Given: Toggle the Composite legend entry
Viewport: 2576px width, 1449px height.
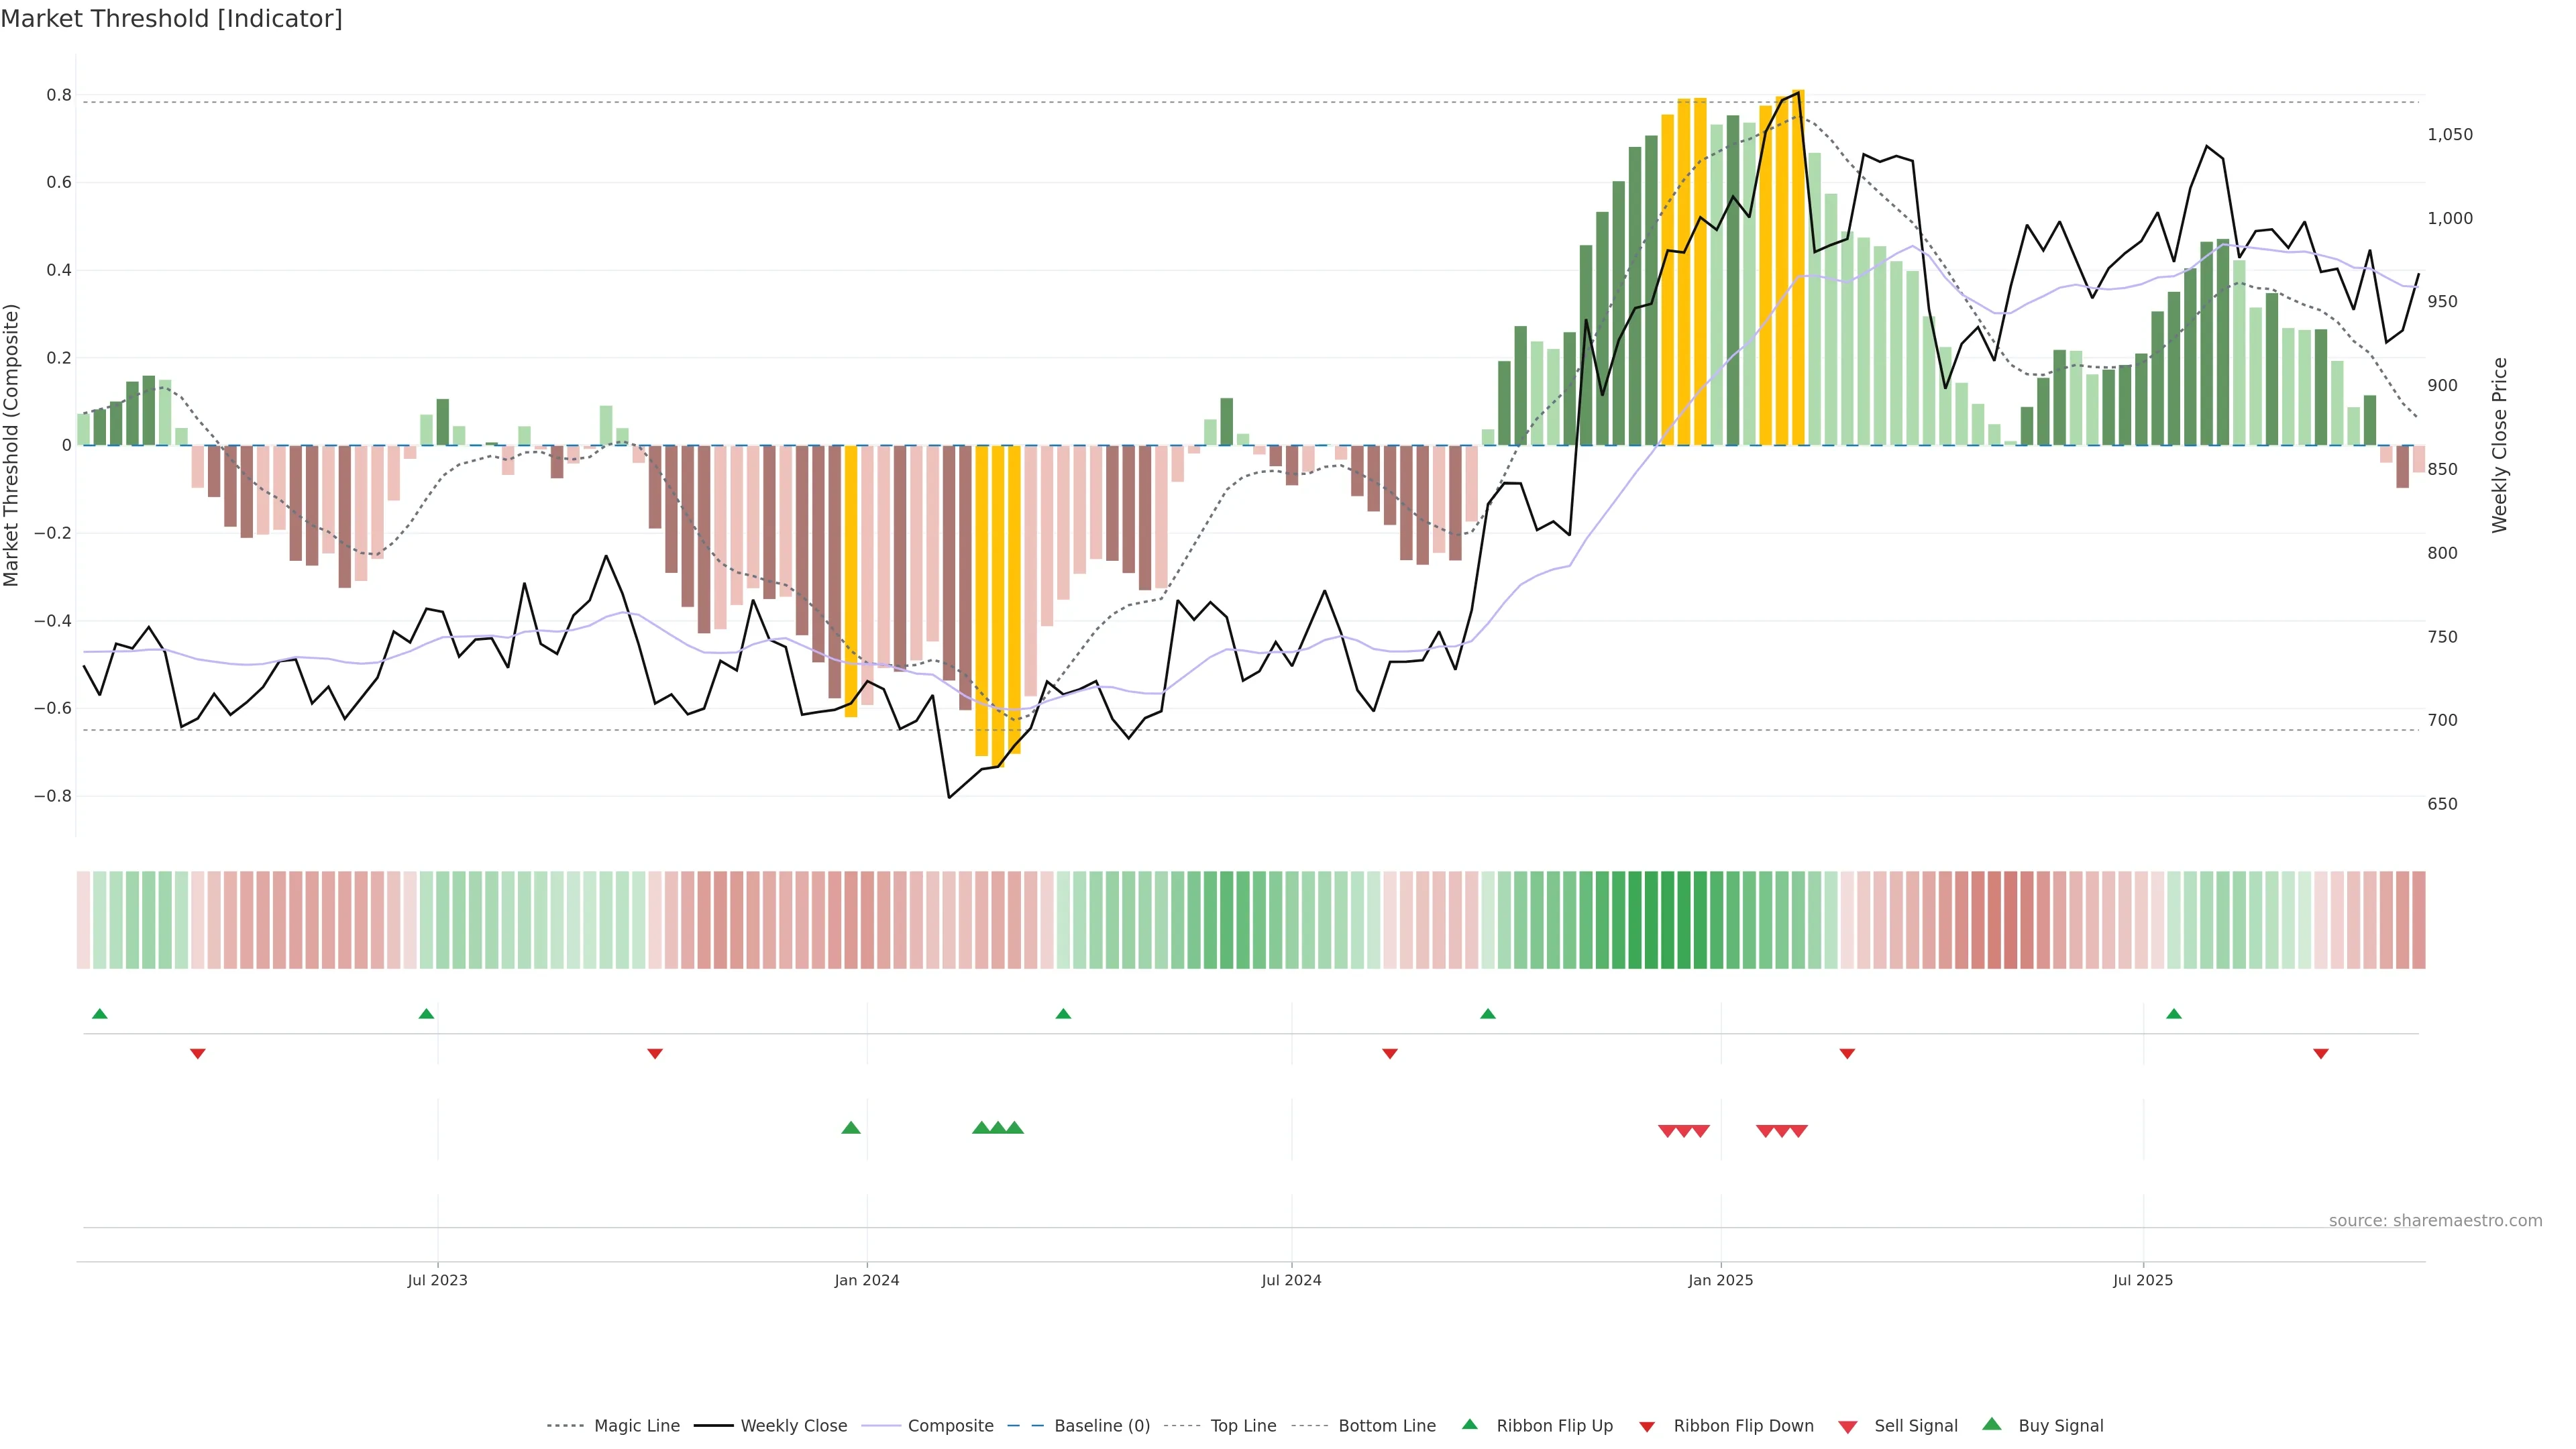Looking at the screenshot, I should (950, 1426).
